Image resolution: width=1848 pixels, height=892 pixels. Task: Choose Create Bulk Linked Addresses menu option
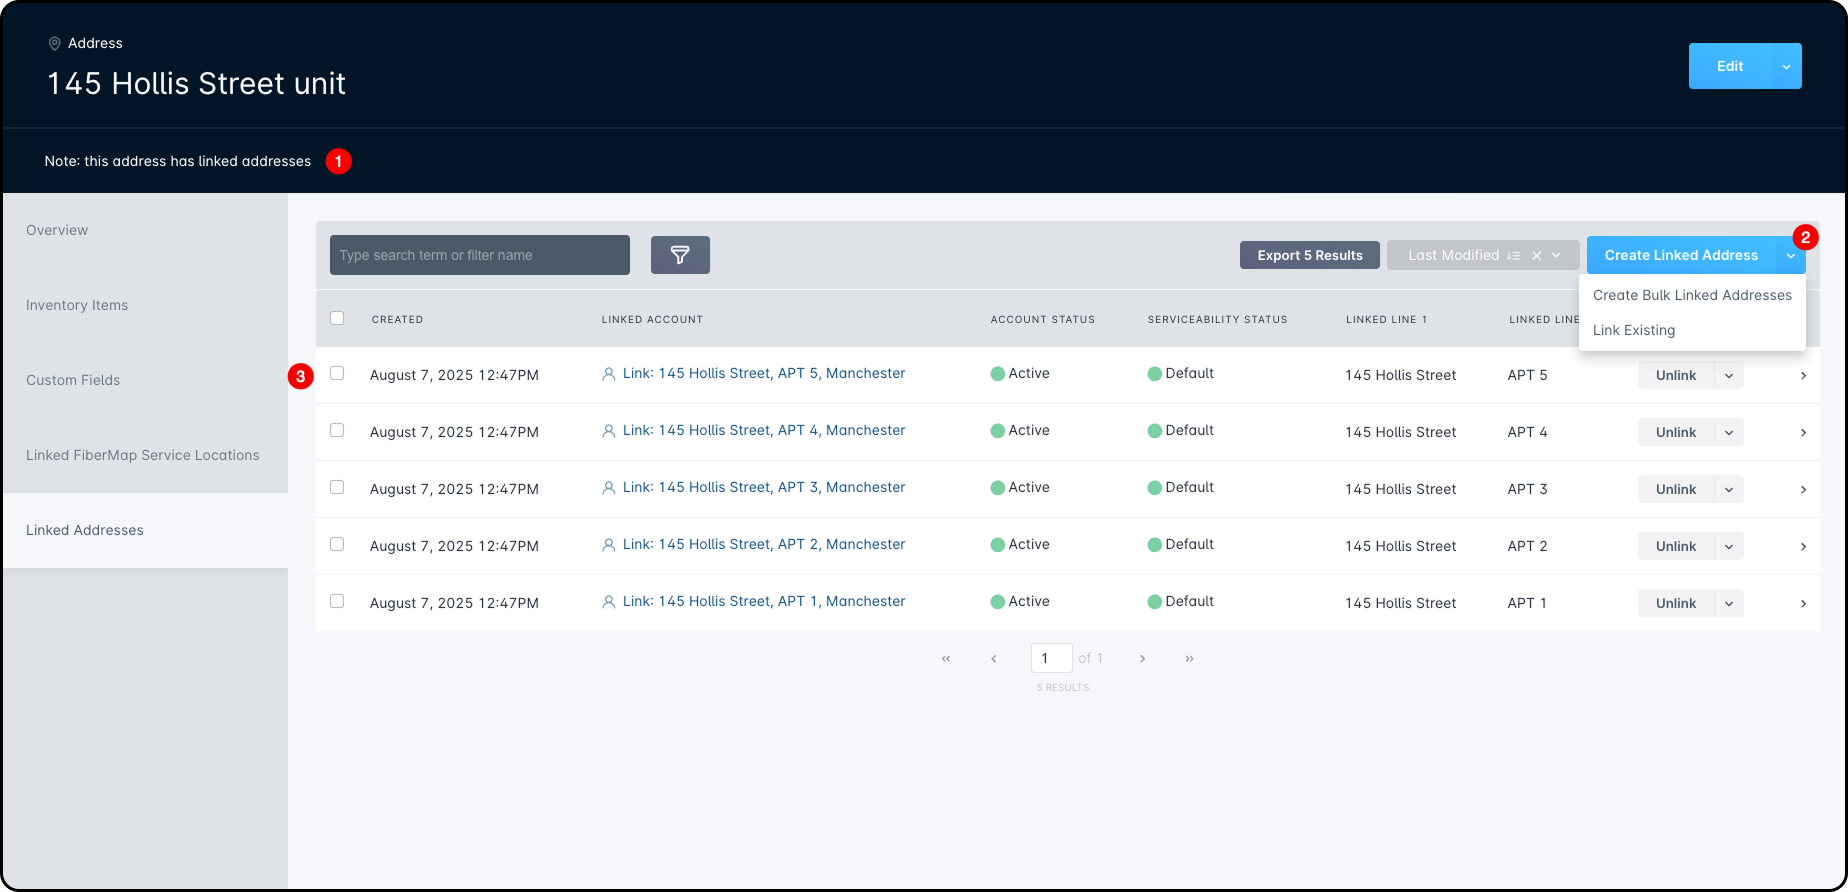tap(1692, 295)
